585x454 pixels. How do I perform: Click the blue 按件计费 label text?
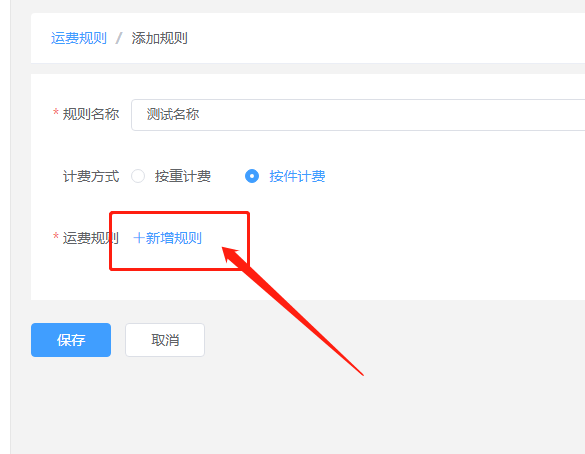[297, 176]
